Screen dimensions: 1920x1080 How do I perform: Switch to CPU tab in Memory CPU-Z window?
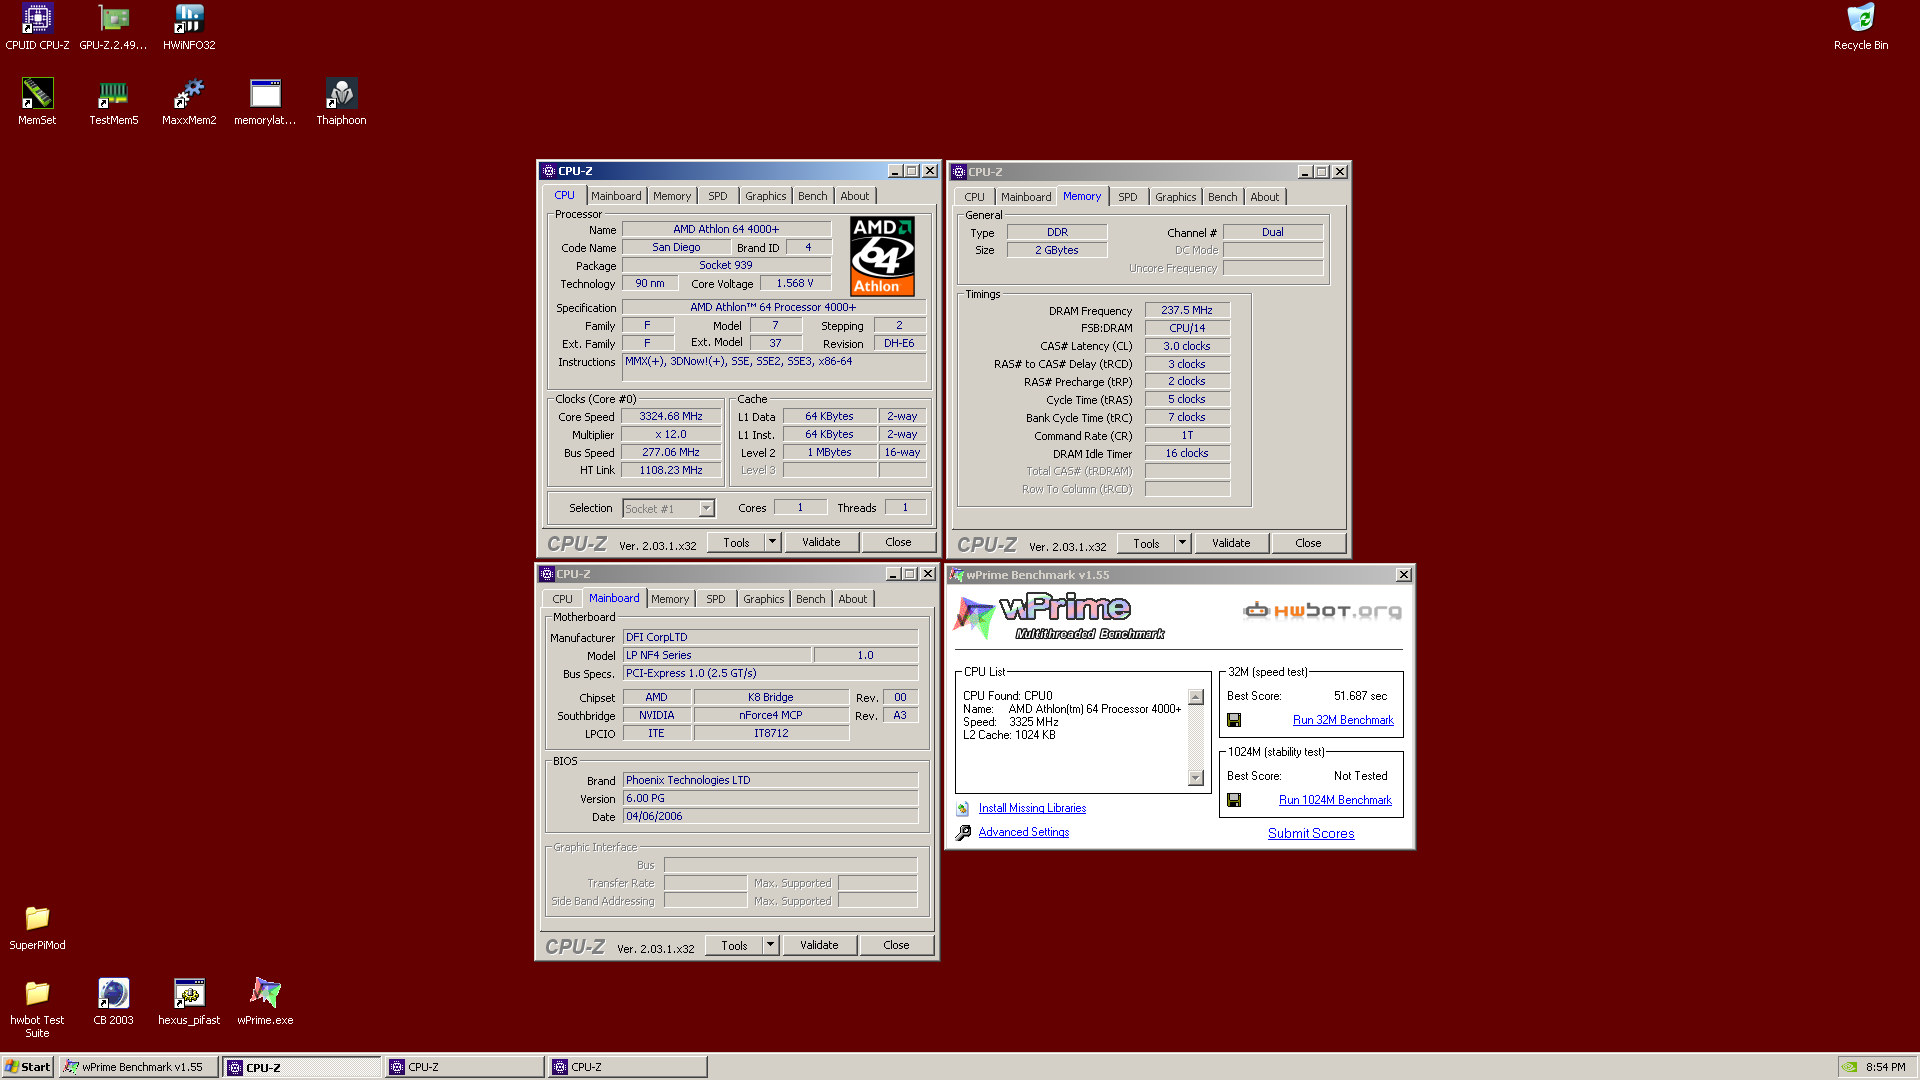coord(974,197)
